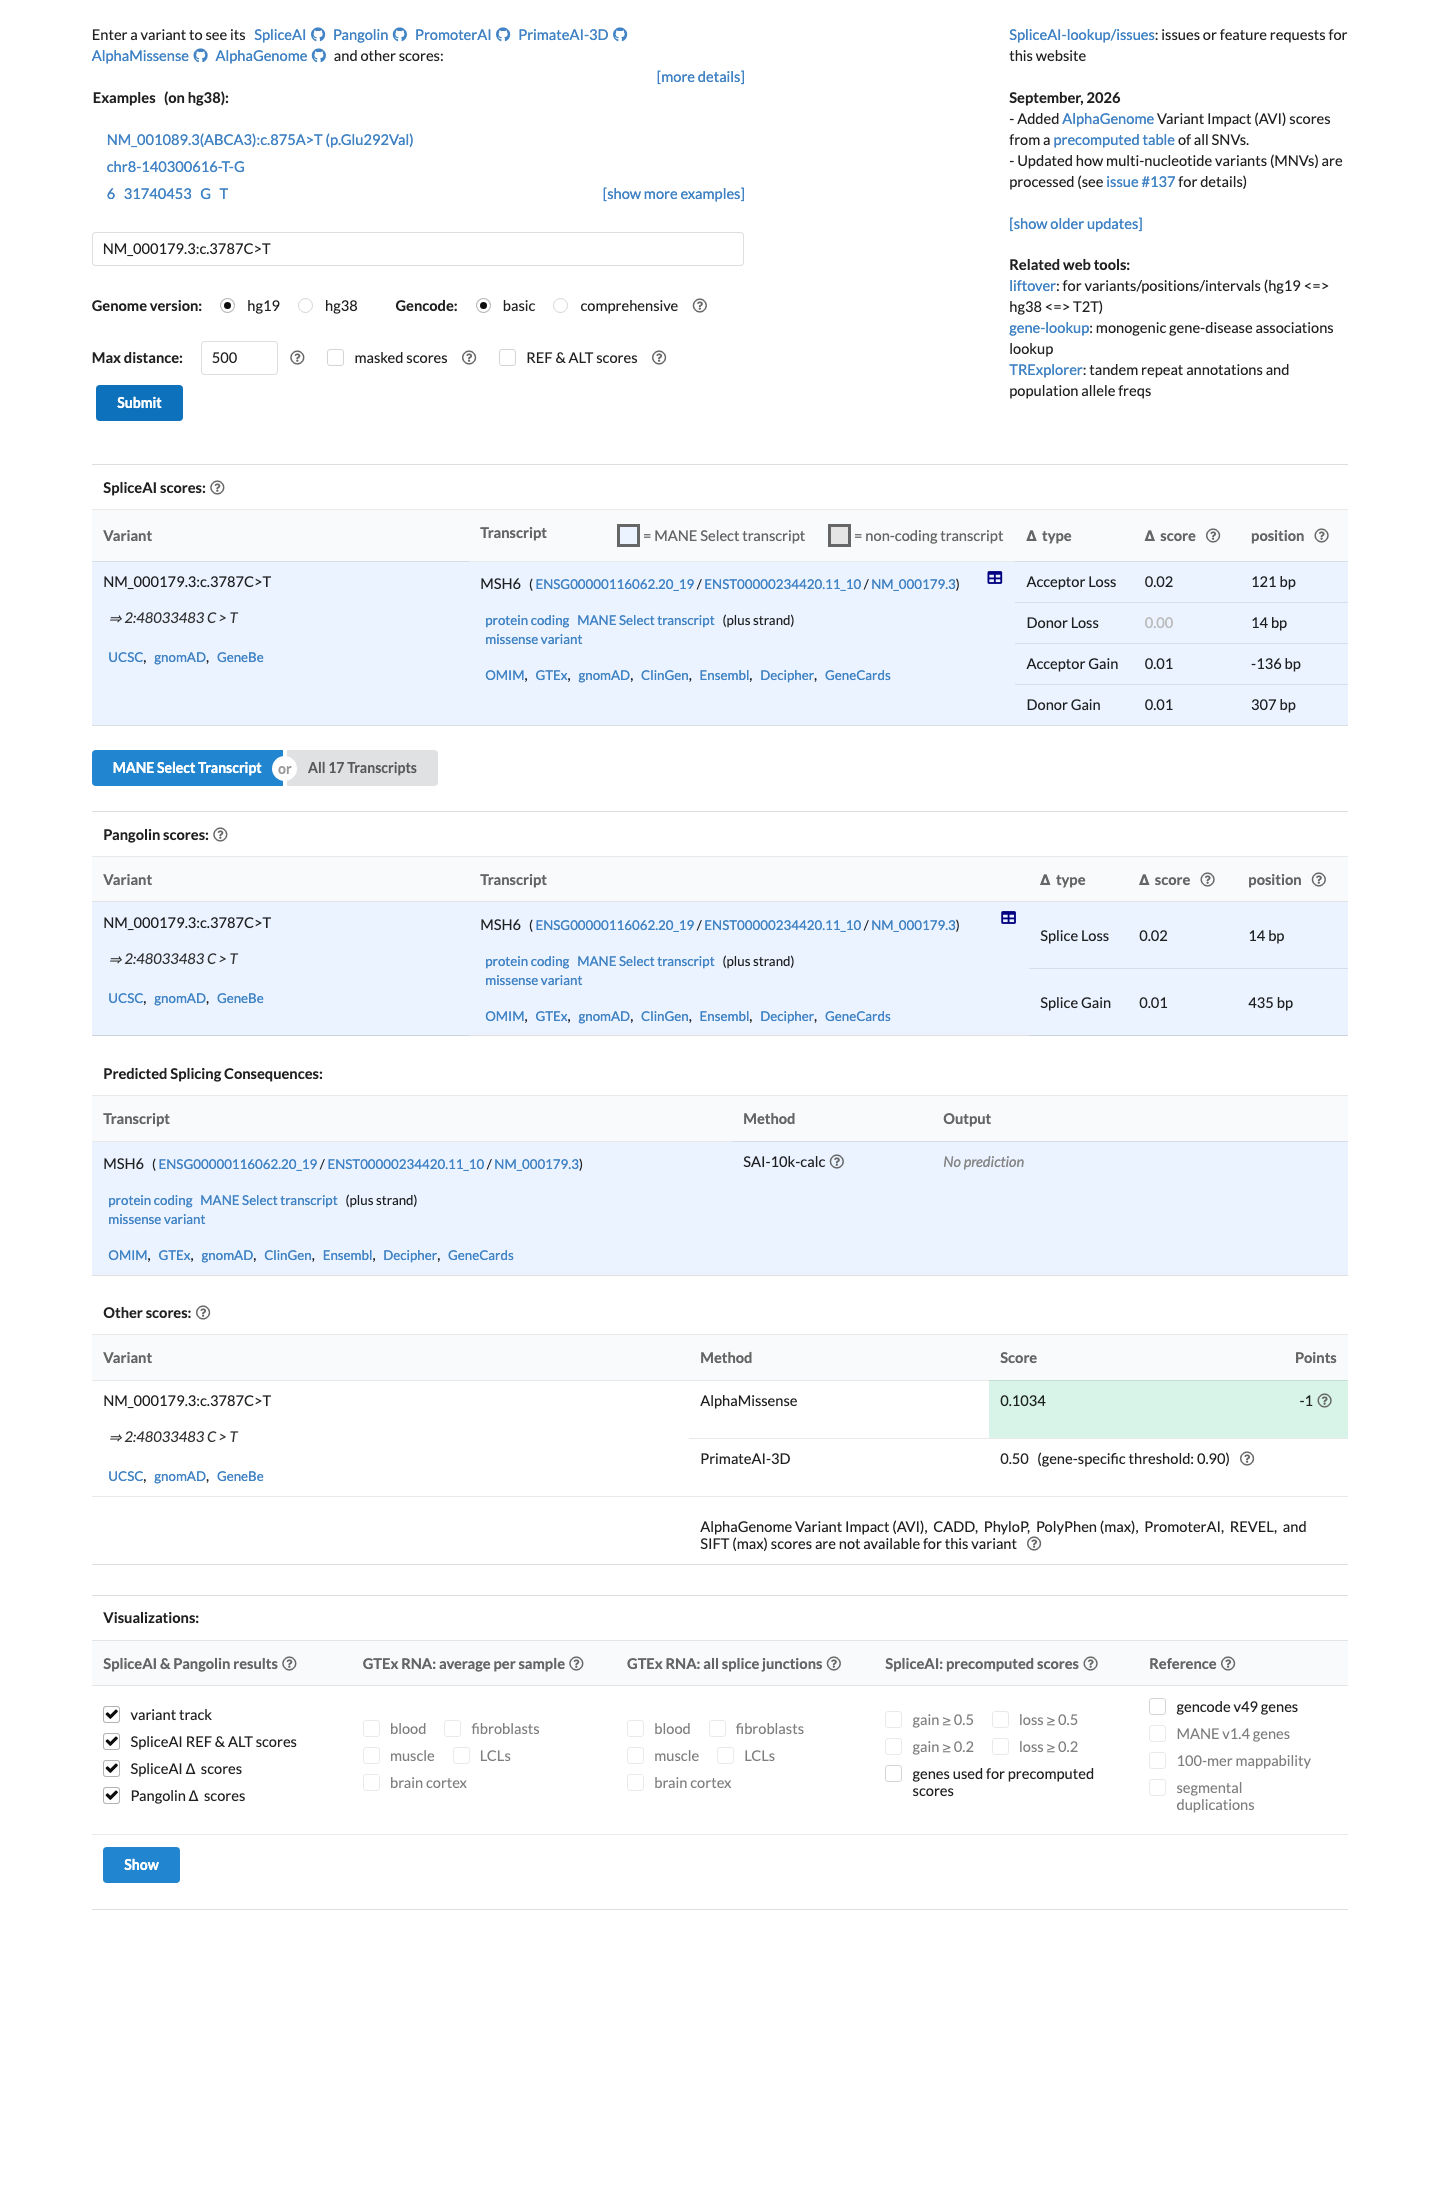Check gencode v49 genes reference
Image resolution: width=1454 pixels, height=2200 pixels.
click(x=1158, y=1706)
